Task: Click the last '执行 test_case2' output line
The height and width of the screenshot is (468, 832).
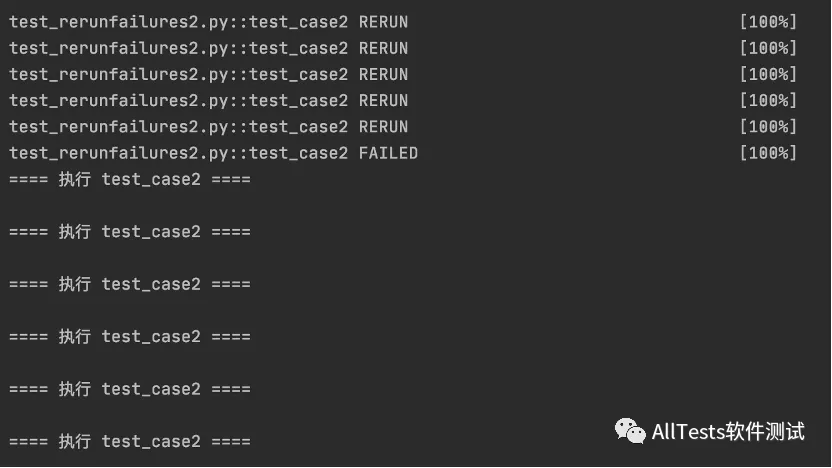Action: click(x=130, y=441)
